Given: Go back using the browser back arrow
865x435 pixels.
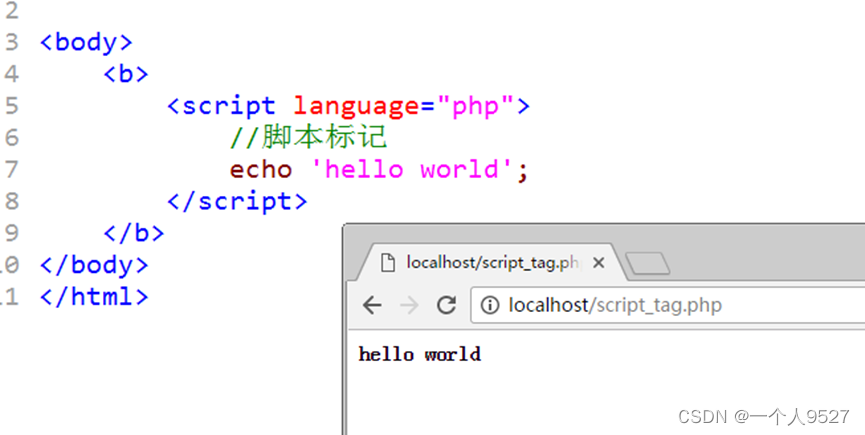Looking at the screenshot, I should [x=372, y=304].
